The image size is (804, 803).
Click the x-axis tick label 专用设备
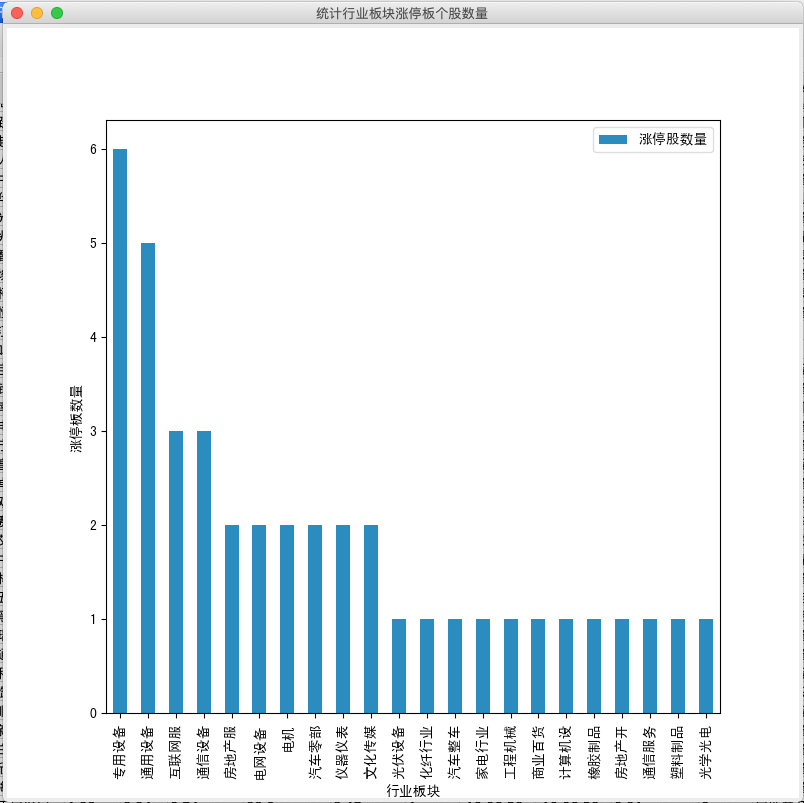119,752
